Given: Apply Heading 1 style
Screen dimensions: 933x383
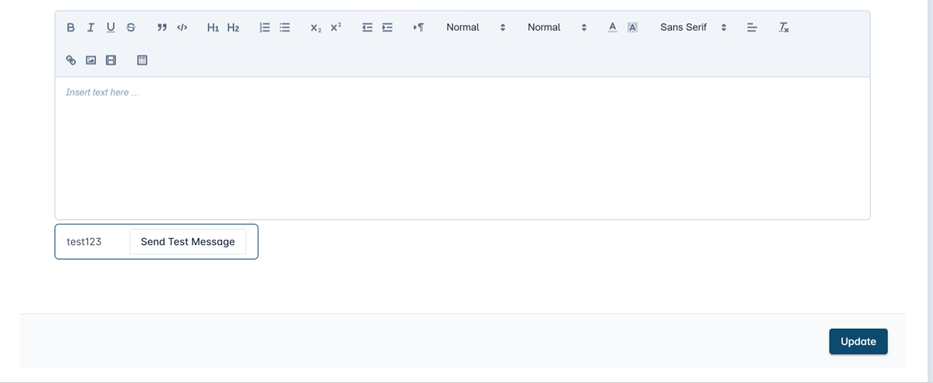Looking at the screenshot, I should point(213,27).
